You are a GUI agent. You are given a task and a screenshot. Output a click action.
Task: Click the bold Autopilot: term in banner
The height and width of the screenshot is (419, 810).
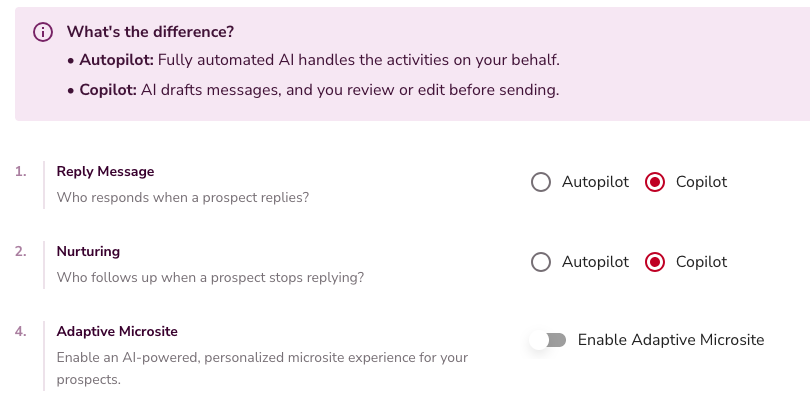[118, 60]
